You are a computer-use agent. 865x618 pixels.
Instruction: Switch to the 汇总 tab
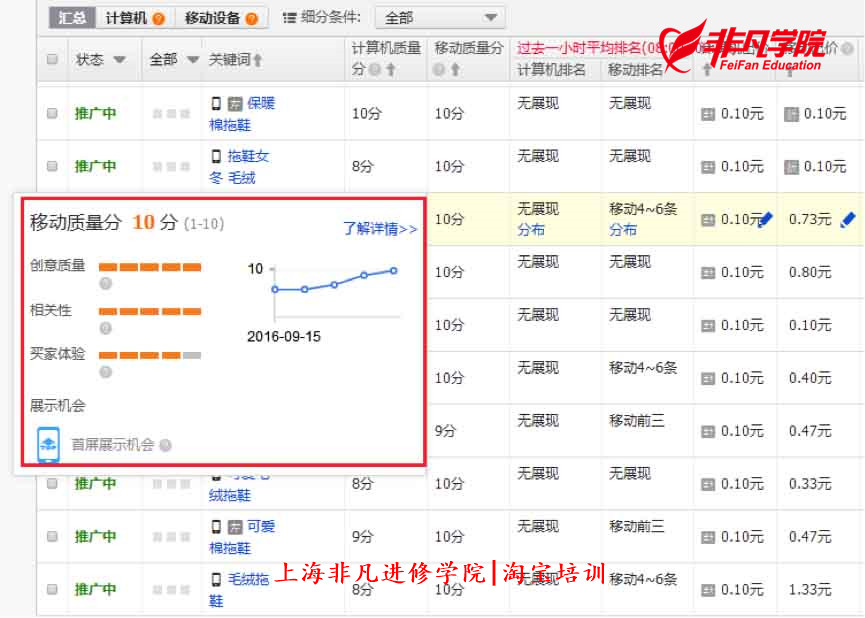click(x=72, y=18)
